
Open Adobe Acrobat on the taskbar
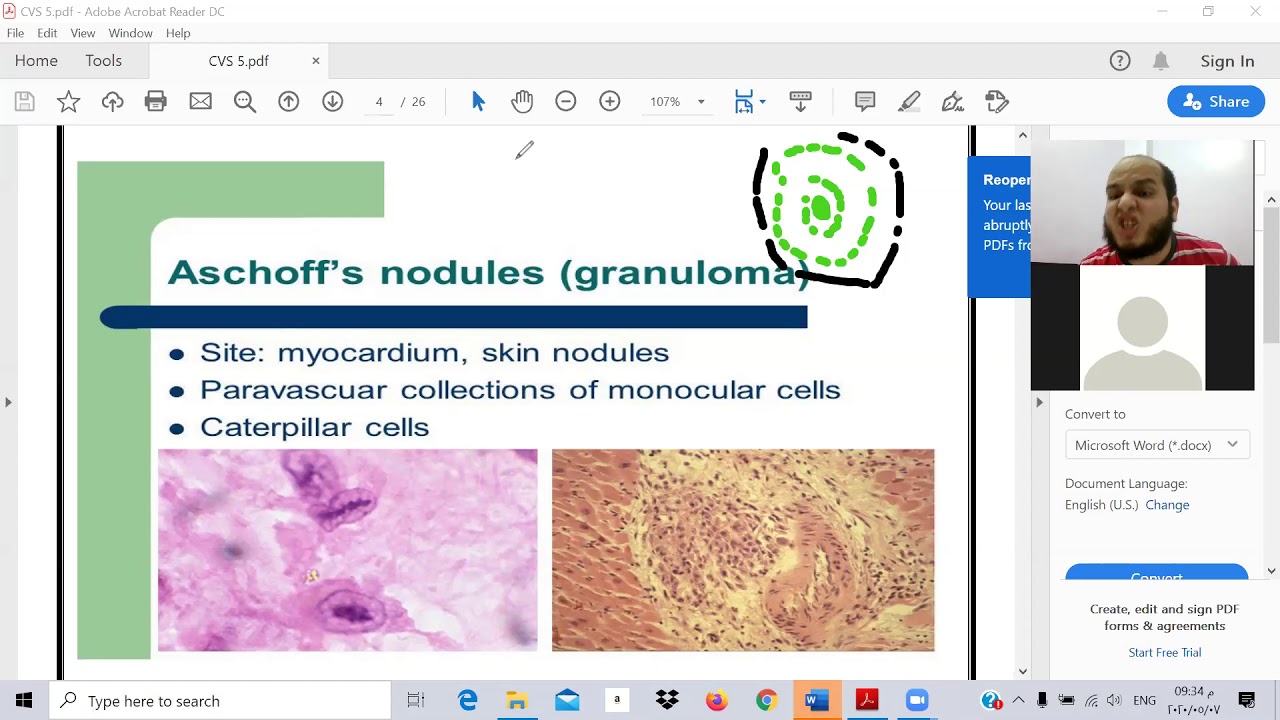coord(867,700)
